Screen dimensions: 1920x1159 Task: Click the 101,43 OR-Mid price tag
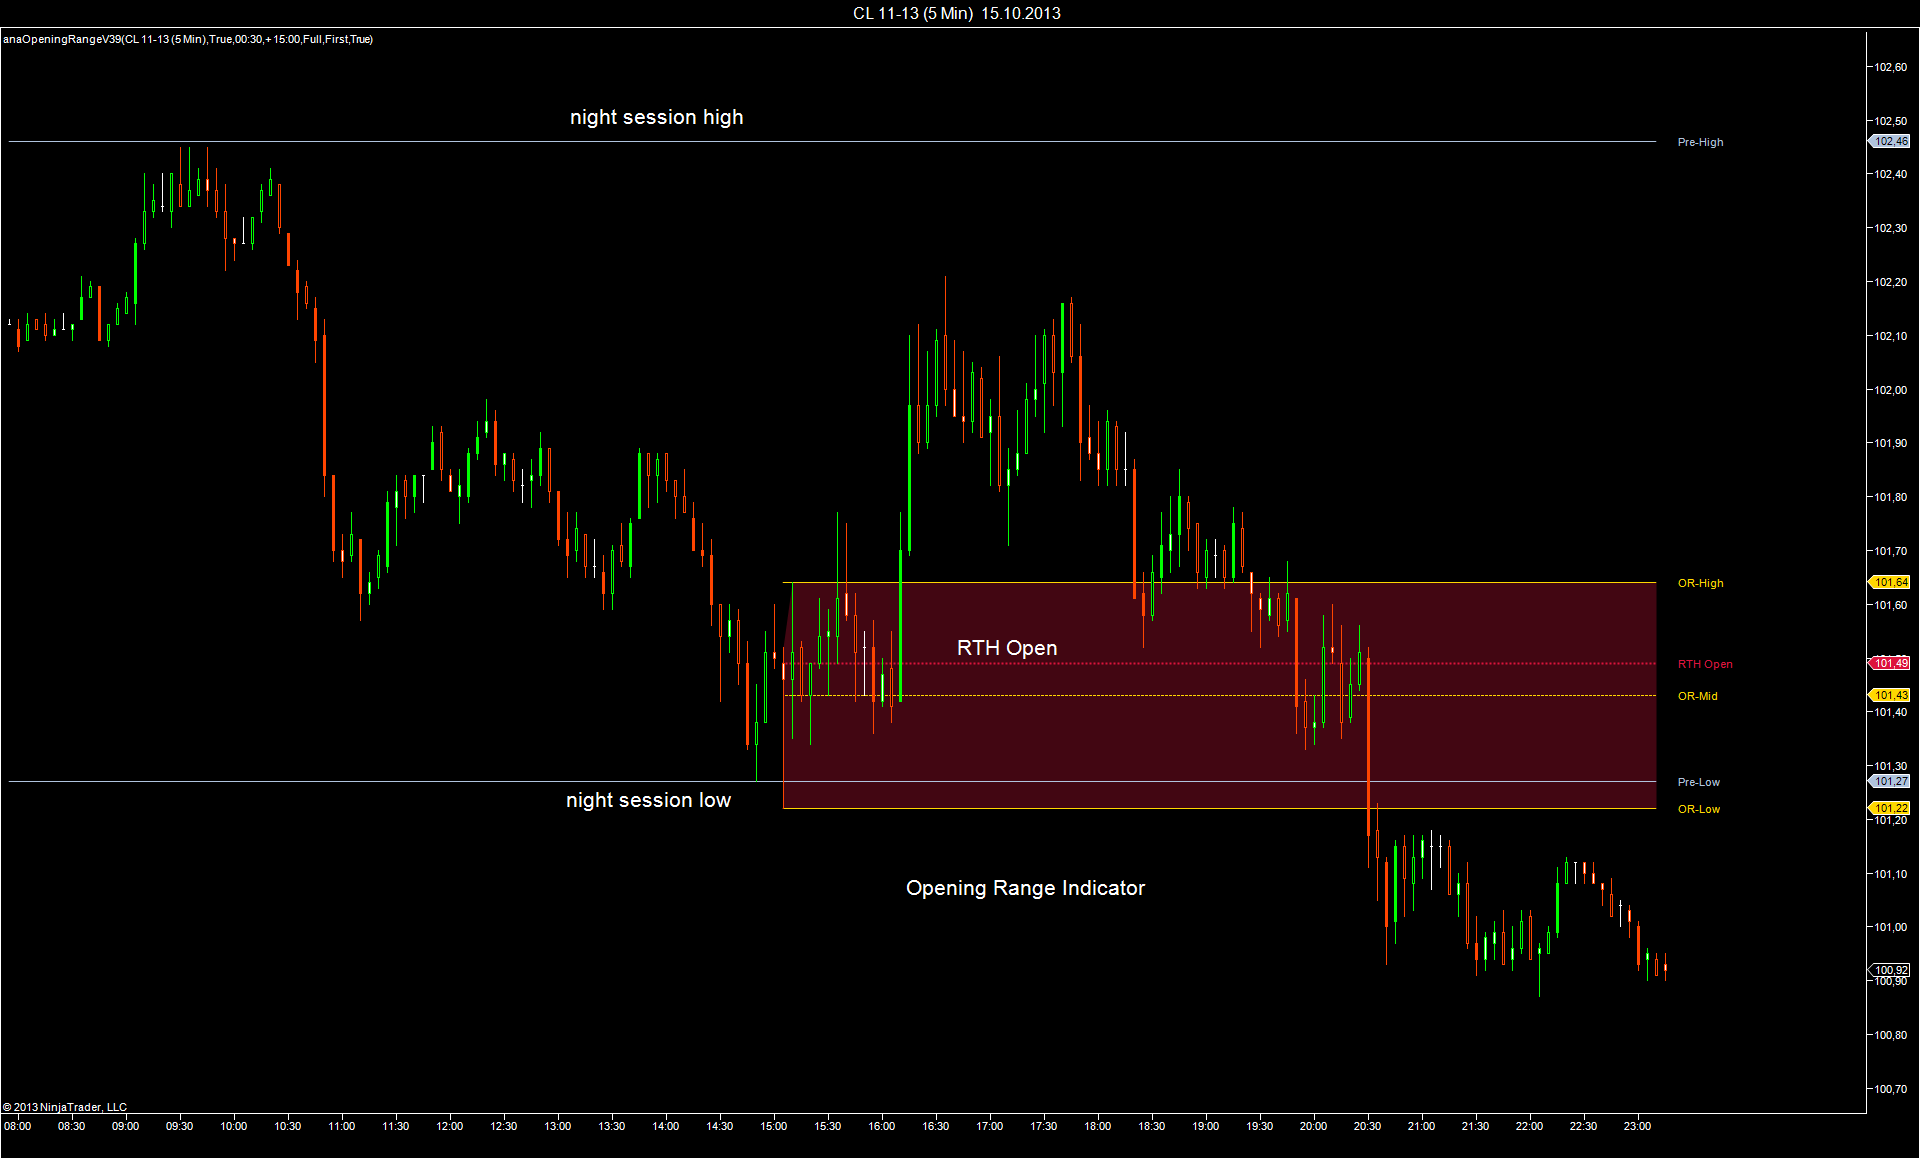pyautogui.click(x=1890, y=695)
